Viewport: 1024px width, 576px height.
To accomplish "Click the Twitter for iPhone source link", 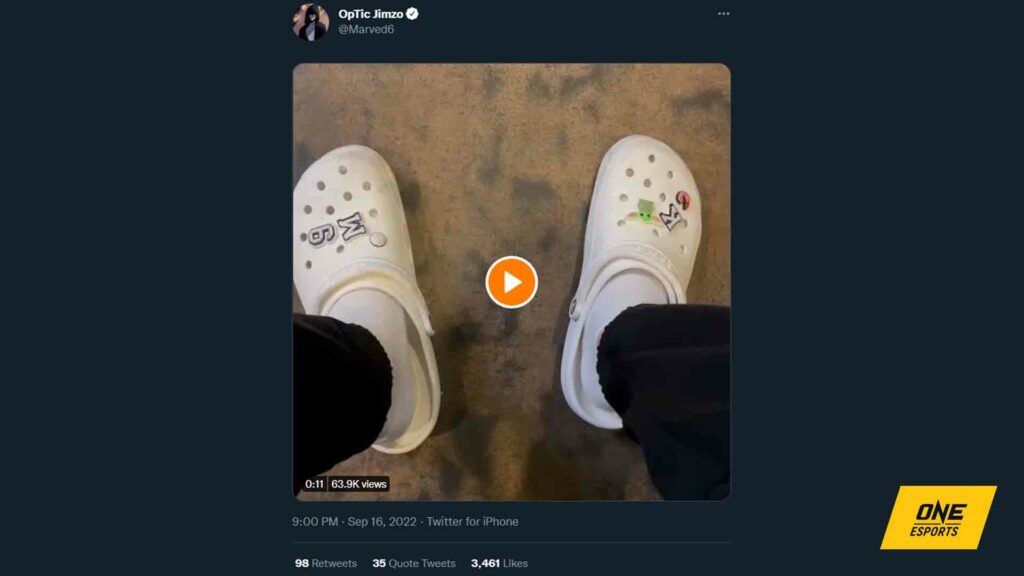I will tap(472, 522).
